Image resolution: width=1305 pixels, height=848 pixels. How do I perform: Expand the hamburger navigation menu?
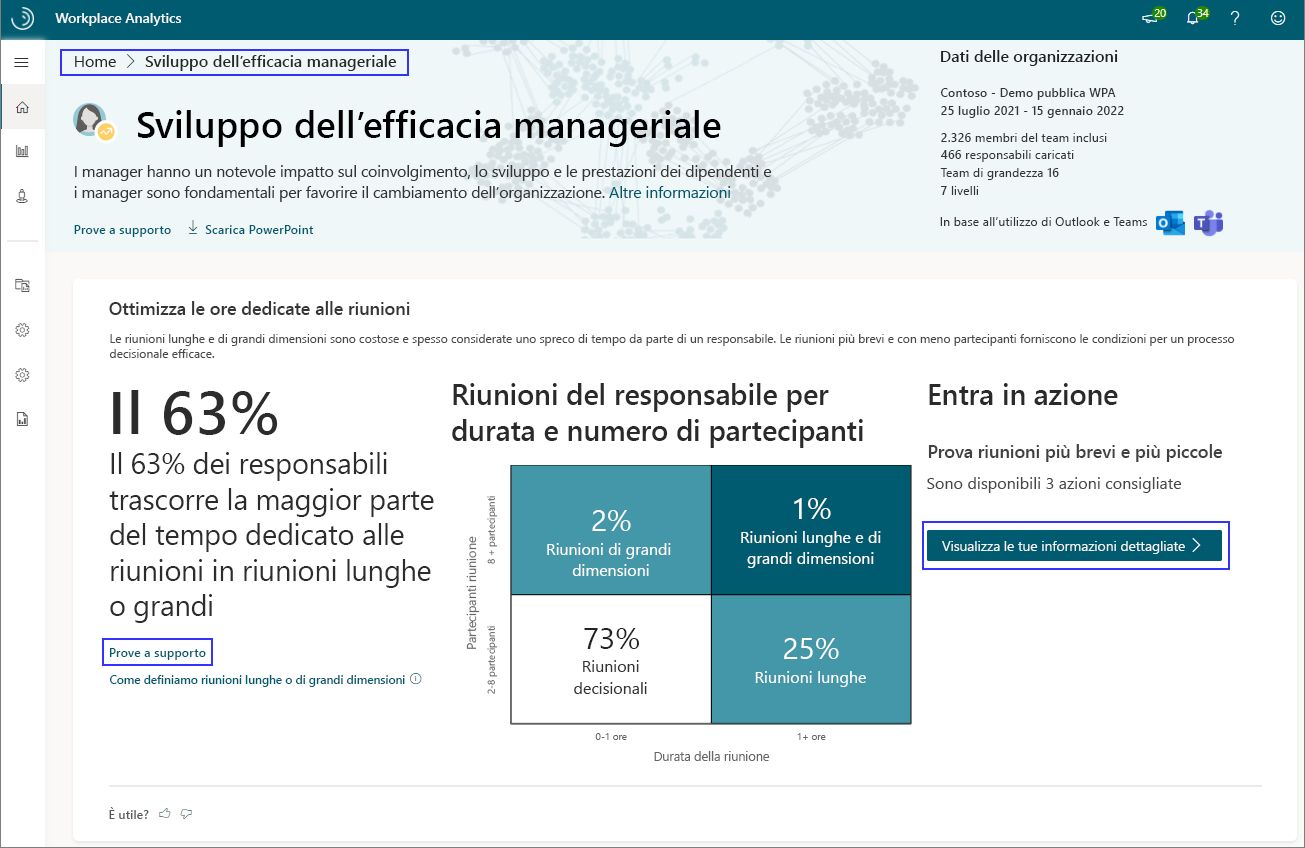click(x=22, y=62)
